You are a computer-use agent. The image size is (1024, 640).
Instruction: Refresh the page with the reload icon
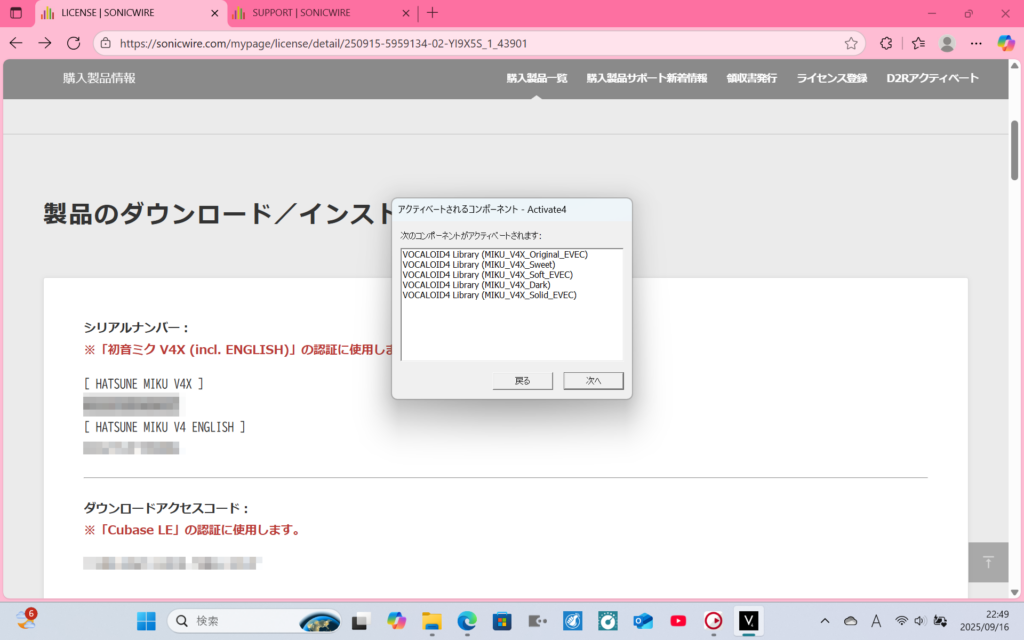coord(73,43)
